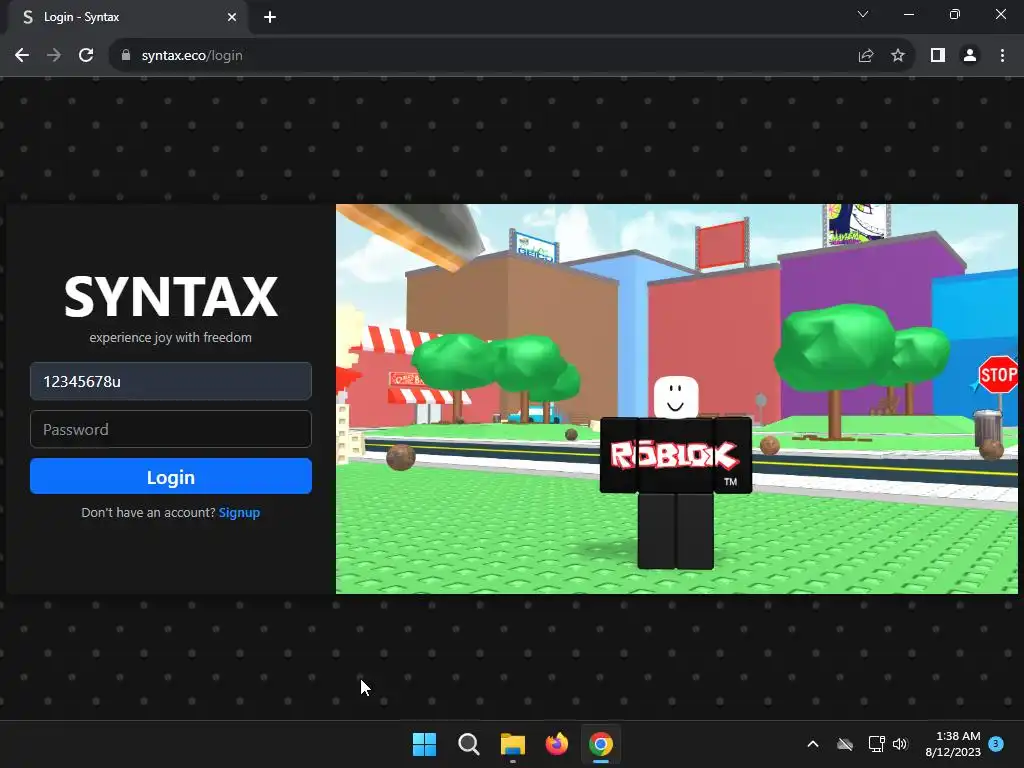Open volume control in tray

coord(900,744)
